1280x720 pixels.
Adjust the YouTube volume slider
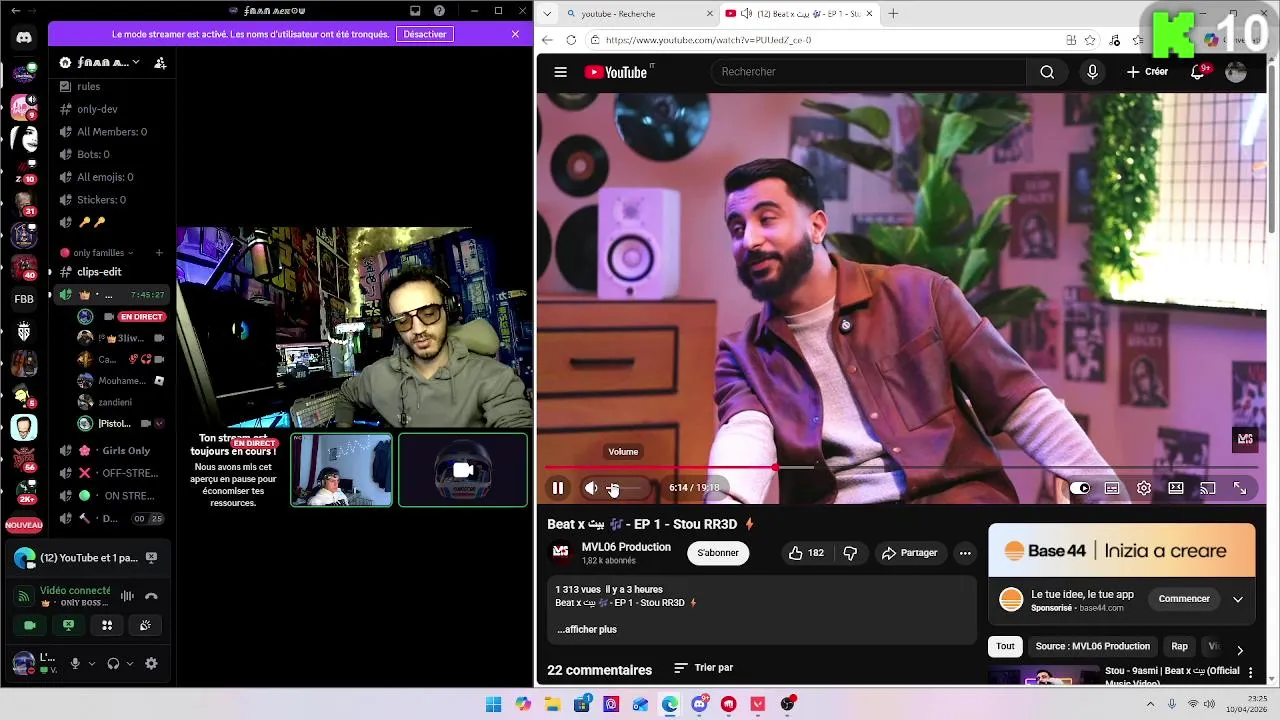coord(628,488)
